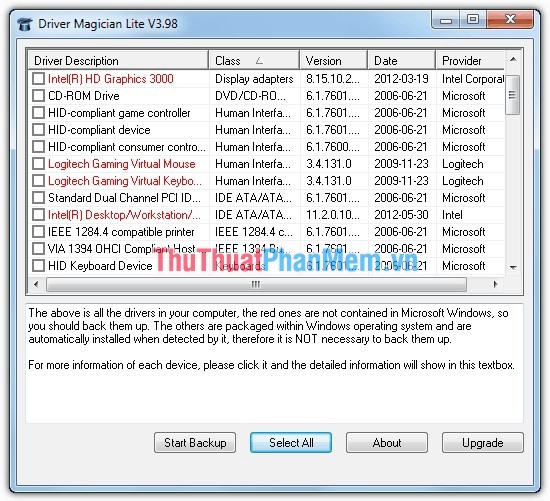This screenshot has height=501, width=550.
Task: Check VIA 1394 OHCI Compliant Host checkbox
Action: pyautogui.click(x=38, y=248)
